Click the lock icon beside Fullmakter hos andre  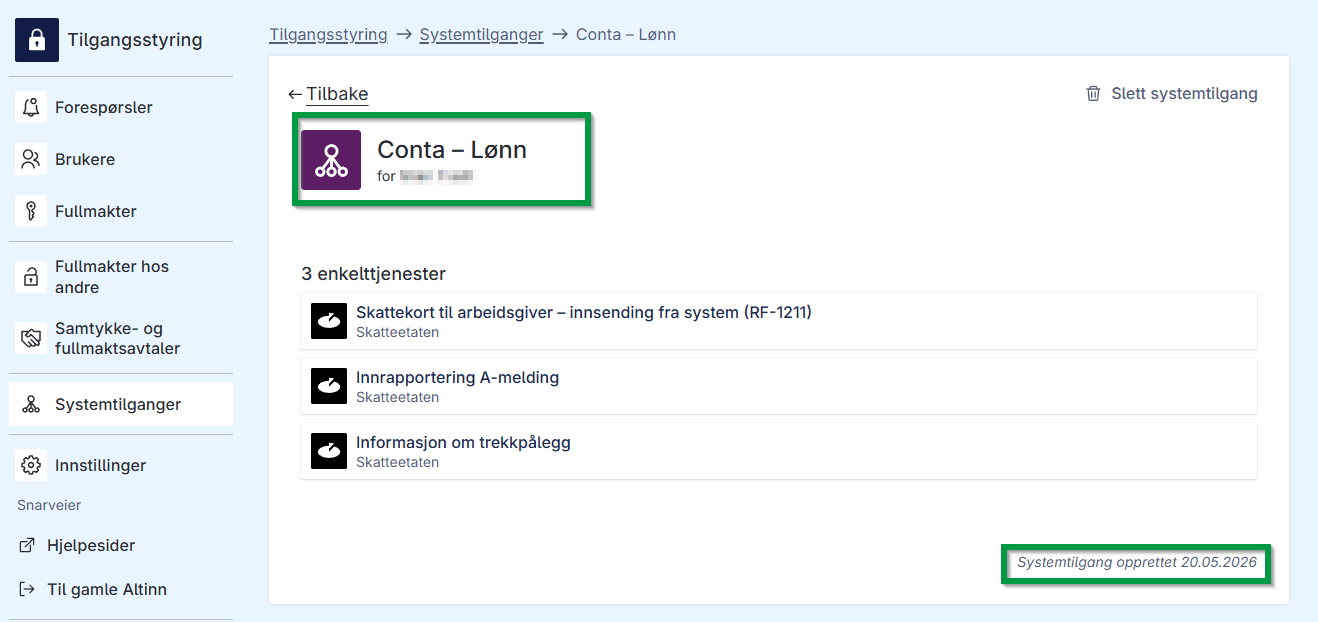31,277
